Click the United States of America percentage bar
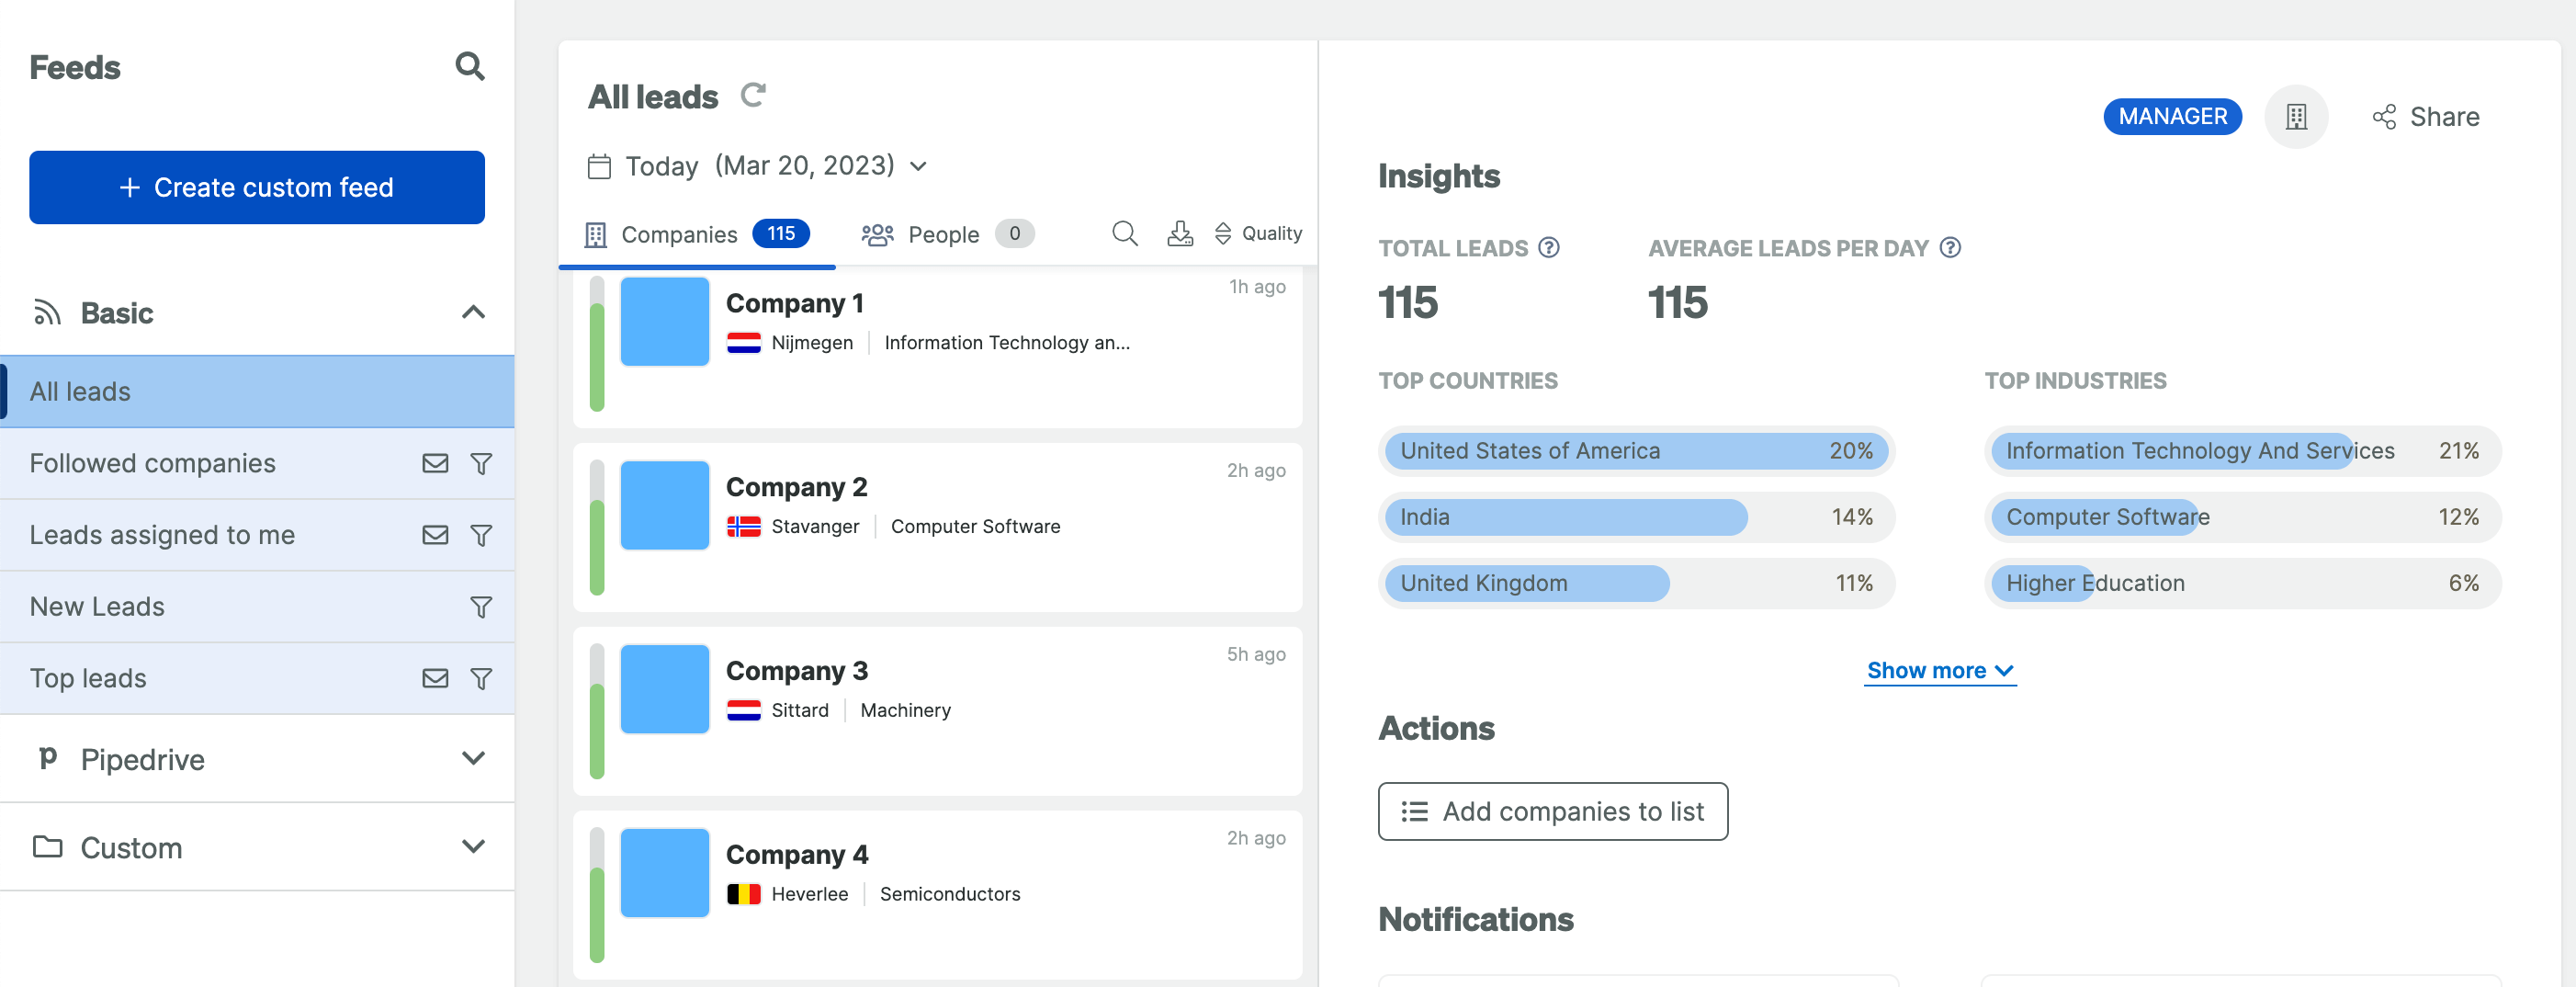The height and width of the screenshot is (987, 2576). pyautogui.click(x=1635, y=451)
